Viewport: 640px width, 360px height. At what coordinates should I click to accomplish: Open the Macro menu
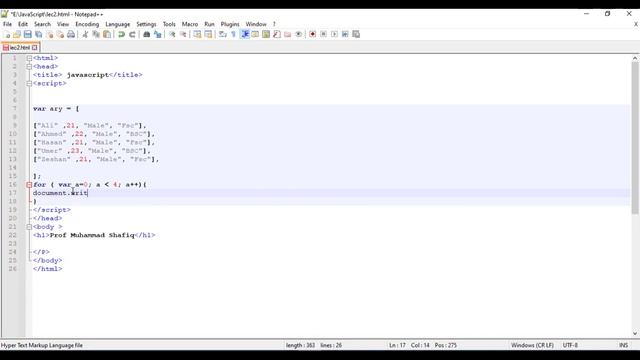point(190,24)
